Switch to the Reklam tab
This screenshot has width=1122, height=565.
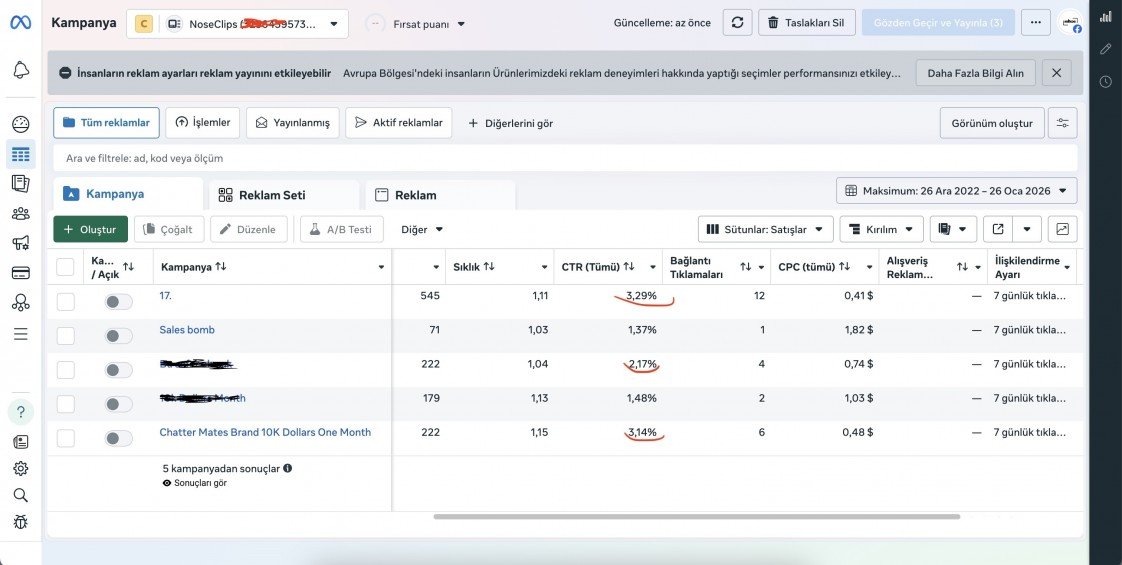(440, 195)
